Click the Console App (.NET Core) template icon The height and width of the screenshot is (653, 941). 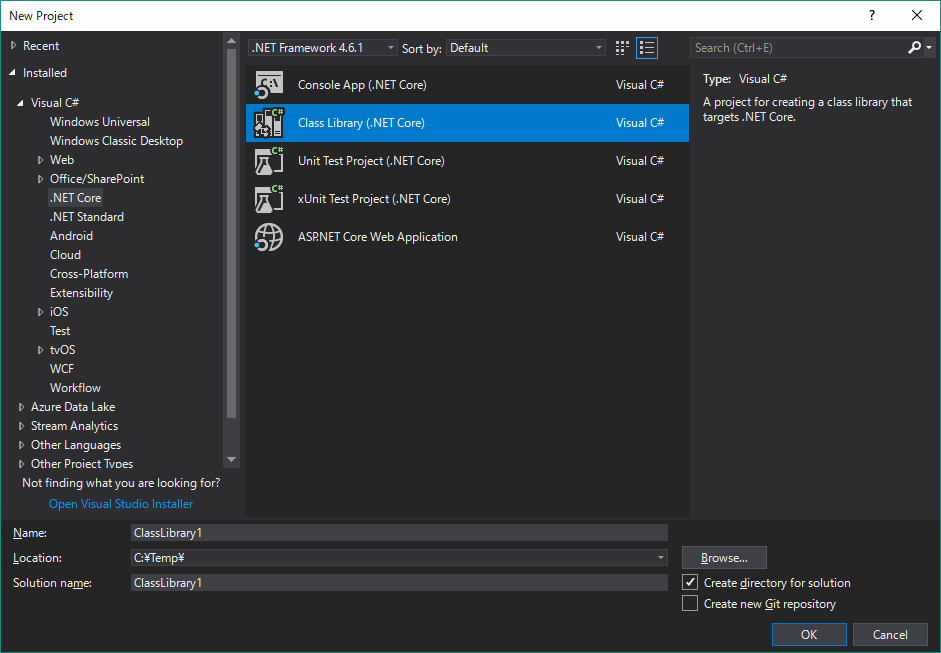268,85
